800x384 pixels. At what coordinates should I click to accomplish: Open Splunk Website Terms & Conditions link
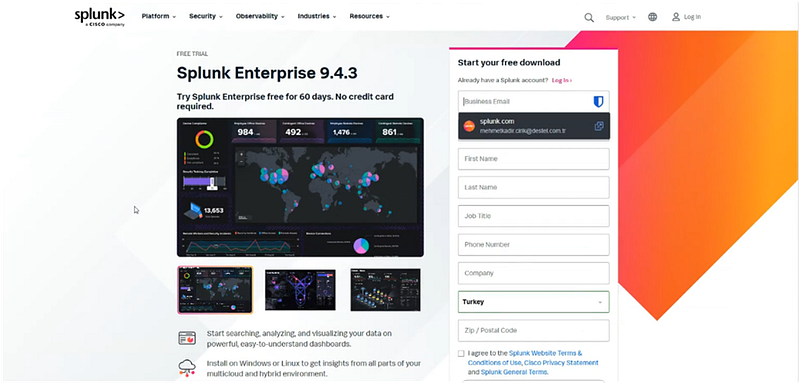pos(525,357)
